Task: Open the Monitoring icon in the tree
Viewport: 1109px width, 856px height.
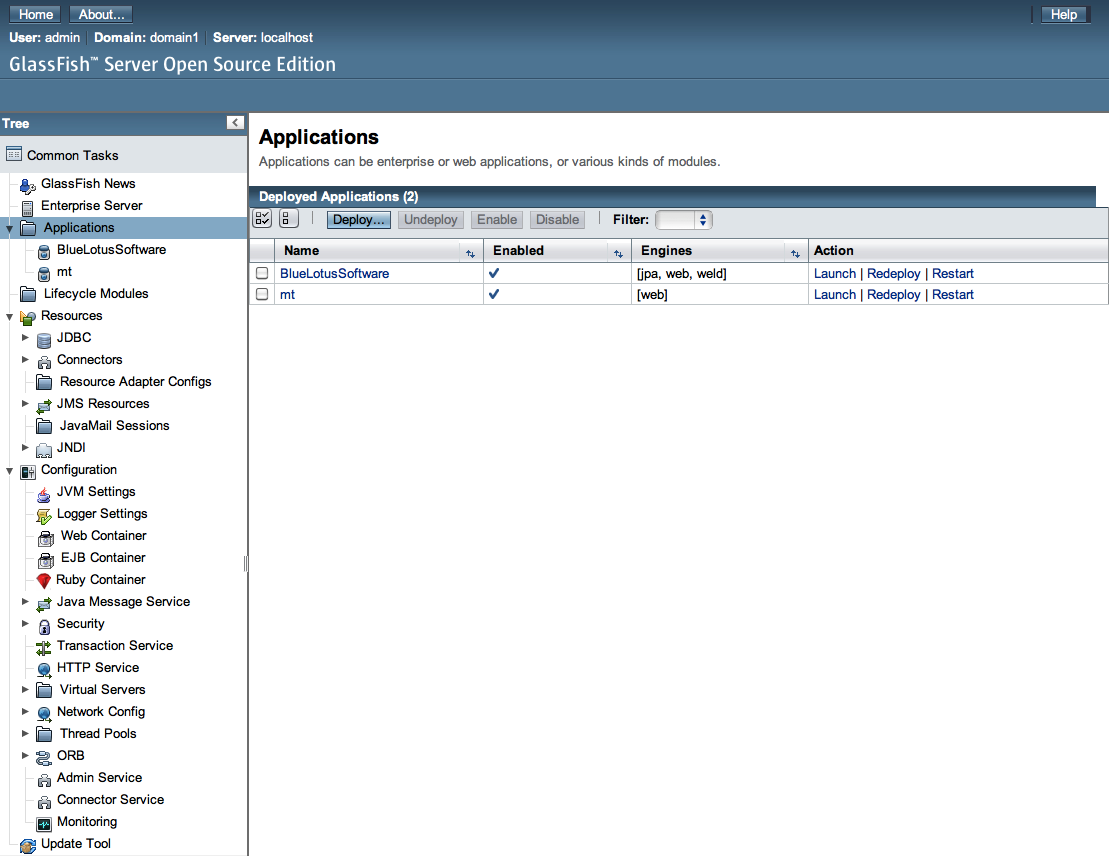Action: (x=44, y=821)
